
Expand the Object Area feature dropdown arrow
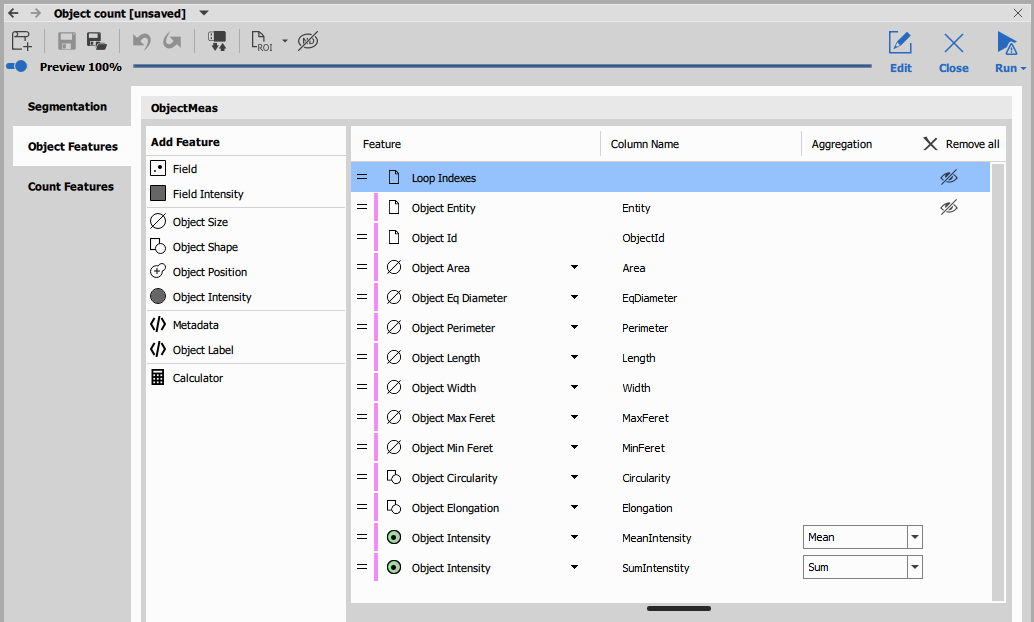pos(574,268)
